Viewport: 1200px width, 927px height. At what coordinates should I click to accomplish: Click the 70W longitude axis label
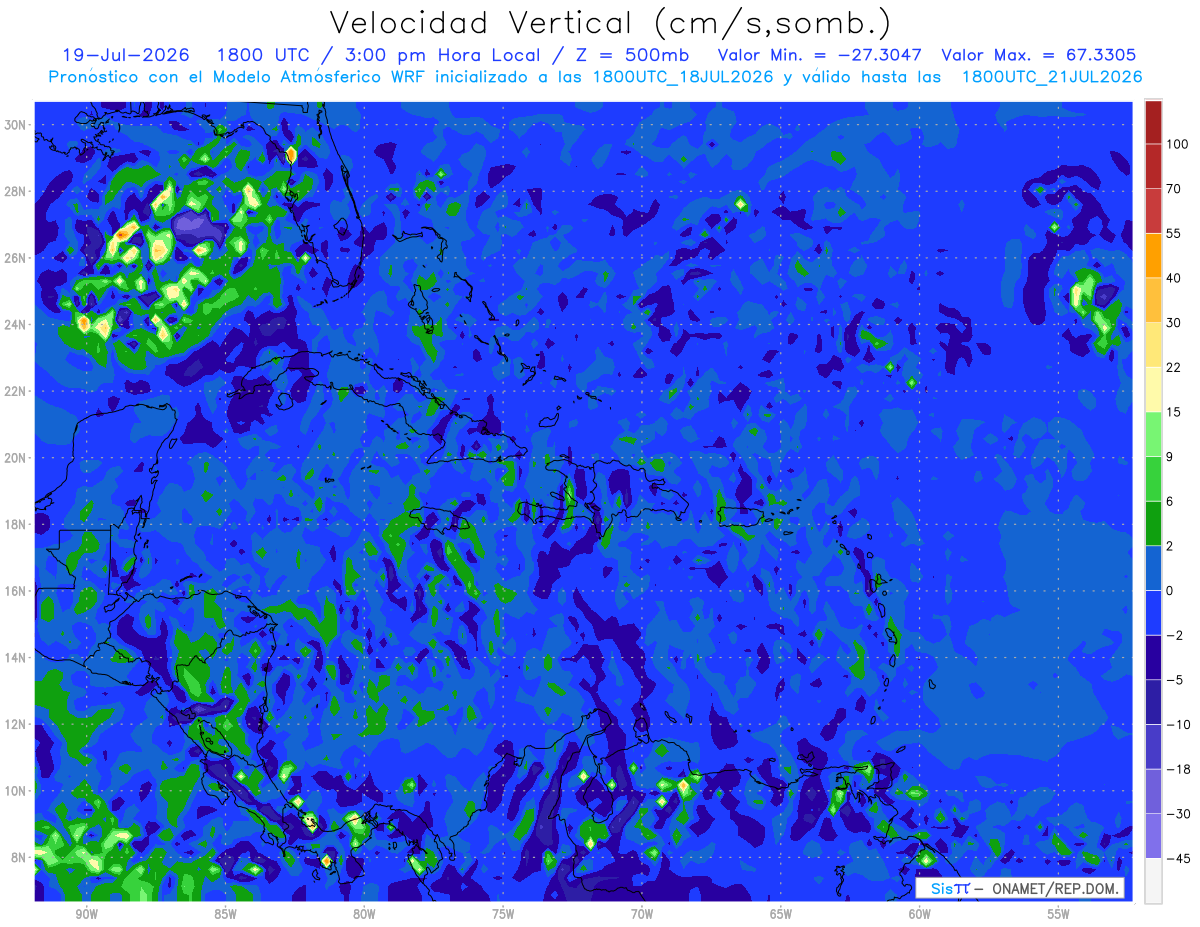tap(642, 914)
